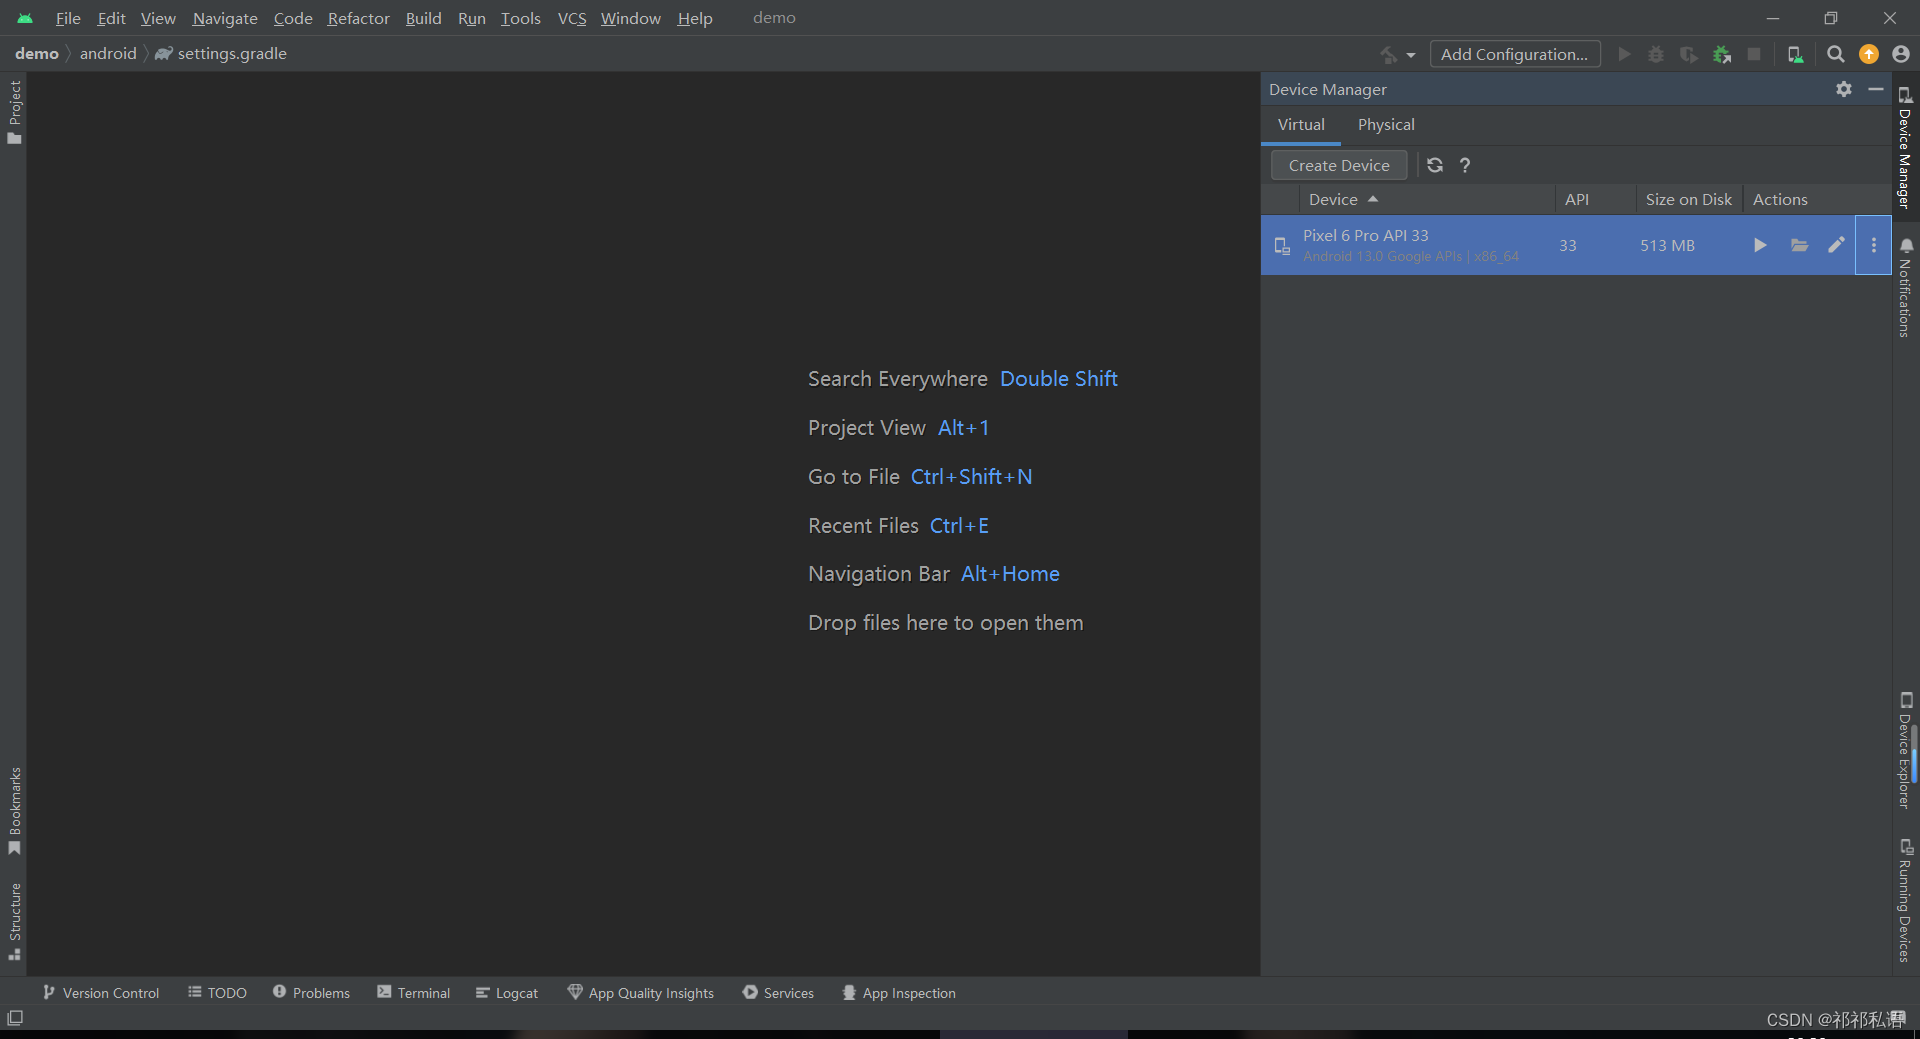Image resolution: width=1920 pixels, height=1039 pixels.
Task: Open the App Inspection tool window
Action: point(898,993)
